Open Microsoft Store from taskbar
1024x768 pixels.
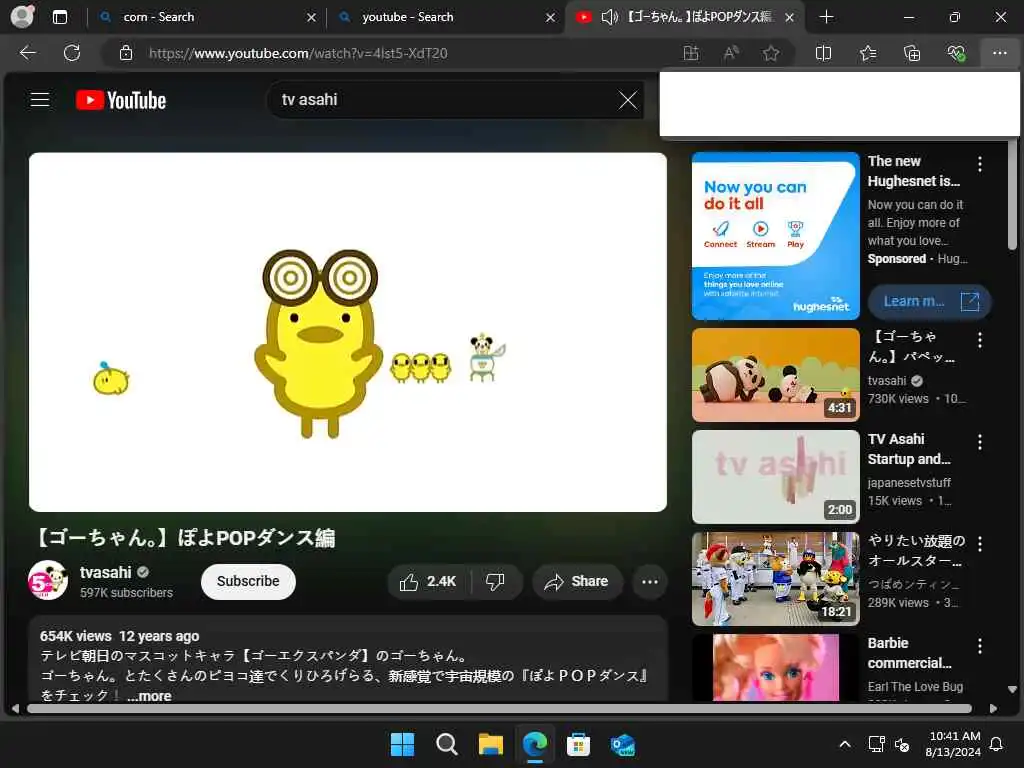pyautogui.click(x=578, y=744)
